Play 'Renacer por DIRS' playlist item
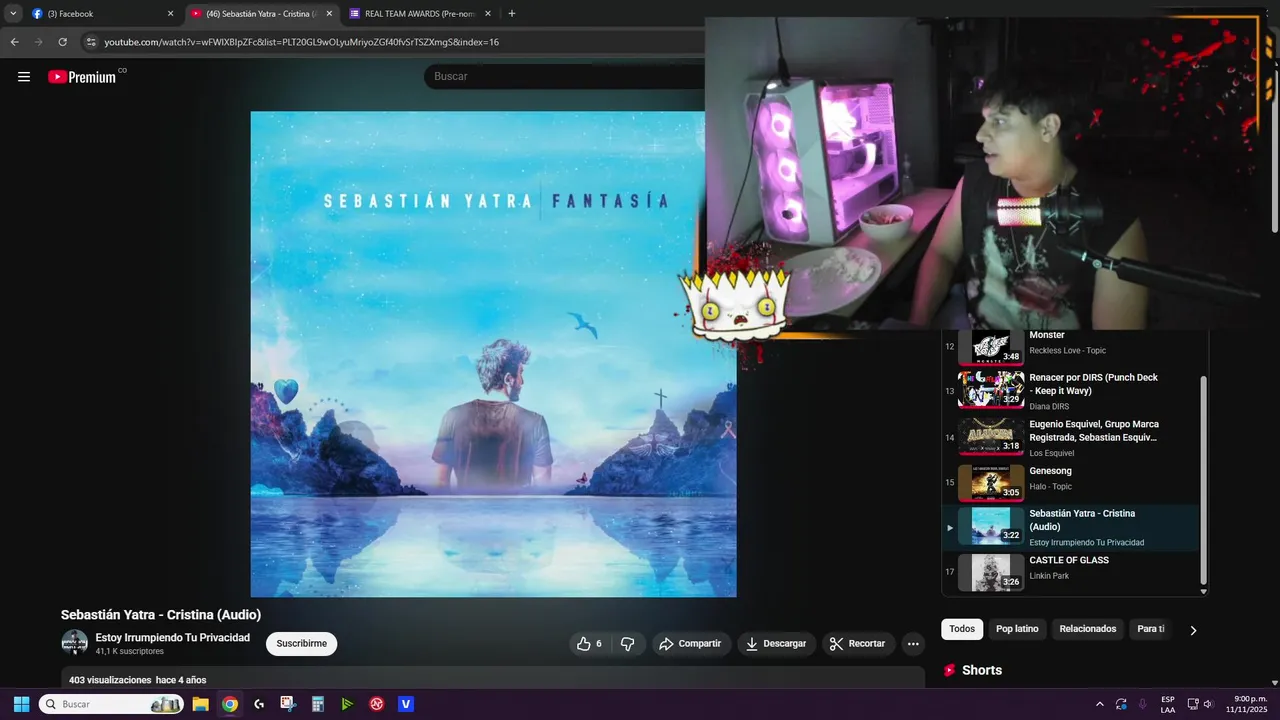The image size is (1280, 720). [1070, 390]
